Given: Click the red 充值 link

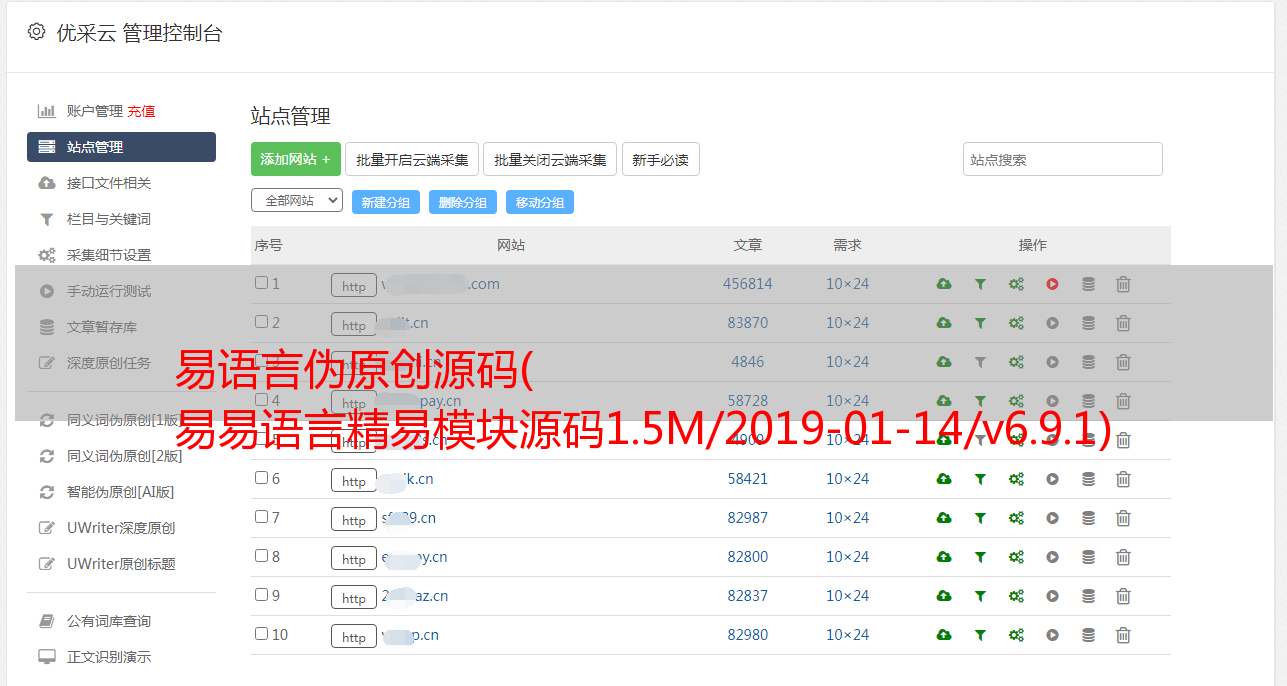Looking at the screenshot, I should [141, 111].
